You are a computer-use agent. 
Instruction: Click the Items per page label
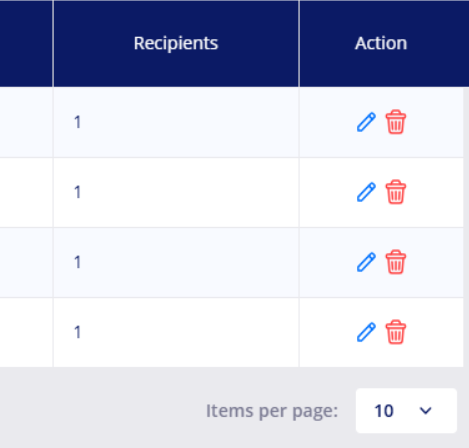click(x=272, y=411)
